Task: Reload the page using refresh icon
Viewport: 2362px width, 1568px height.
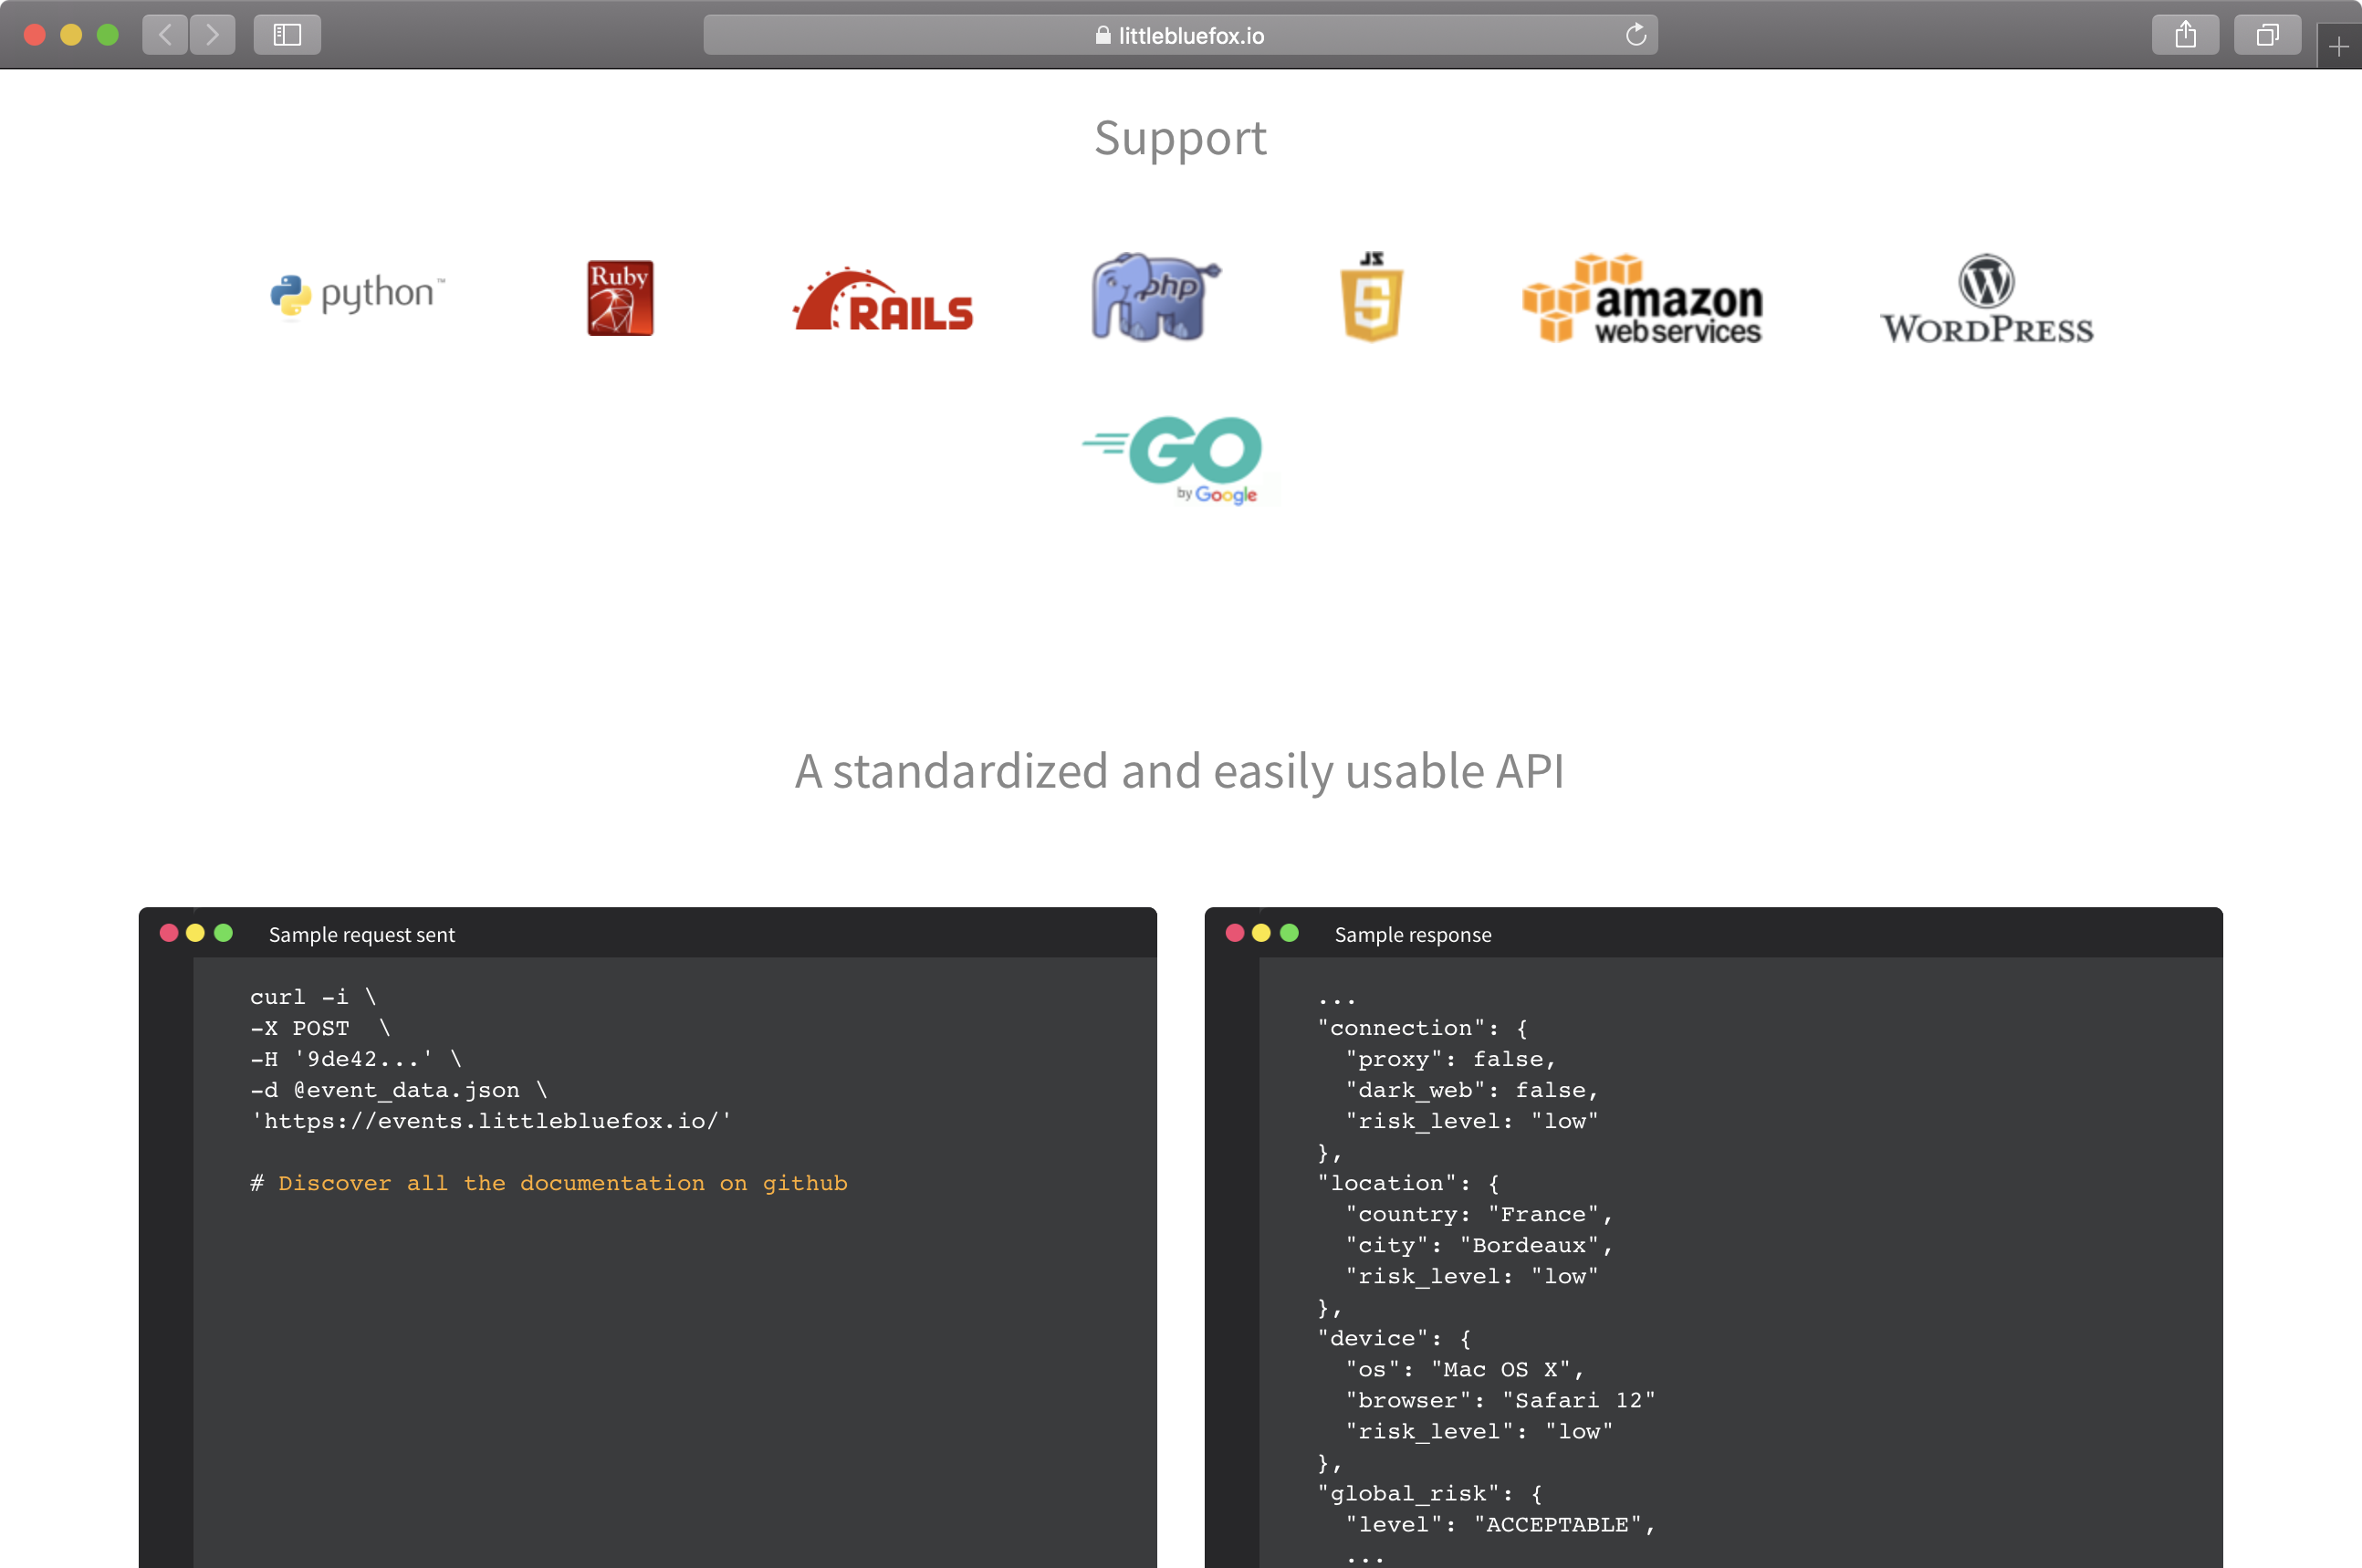Action: tap(1636, 35)
